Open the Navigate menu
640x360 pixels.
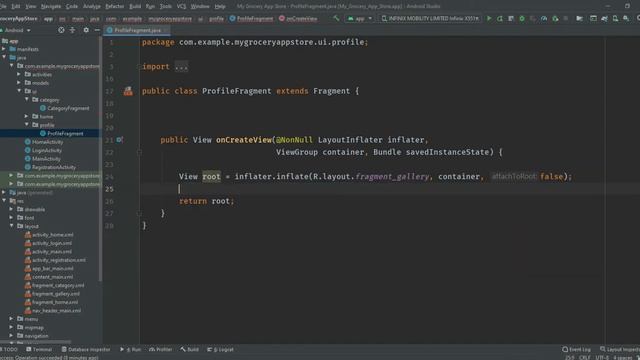pos(51,6)
